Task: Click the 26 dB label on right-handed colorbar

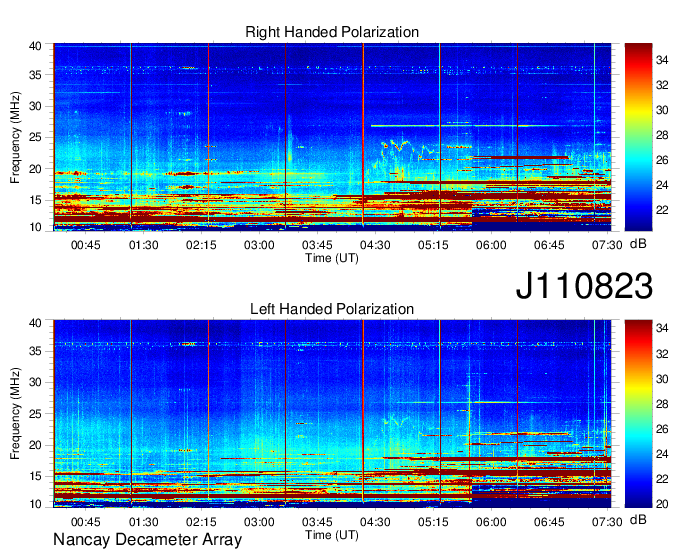Action: (x=662, y=160)
